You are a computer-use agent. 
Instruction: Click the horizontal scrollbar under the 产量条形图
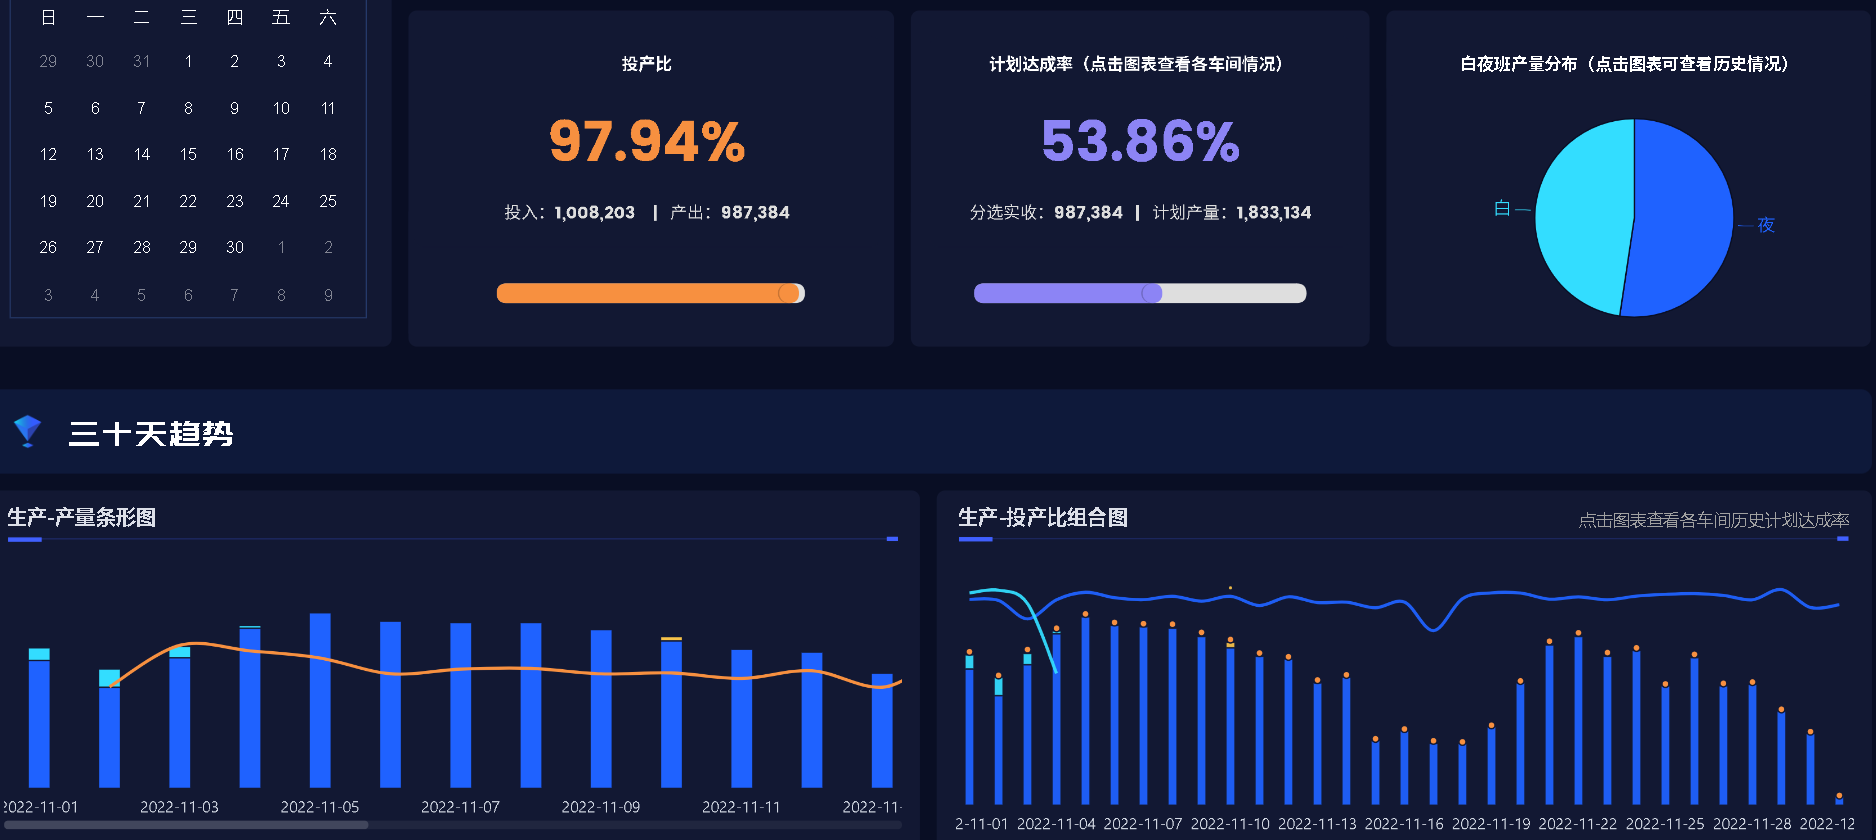(184, 825)
